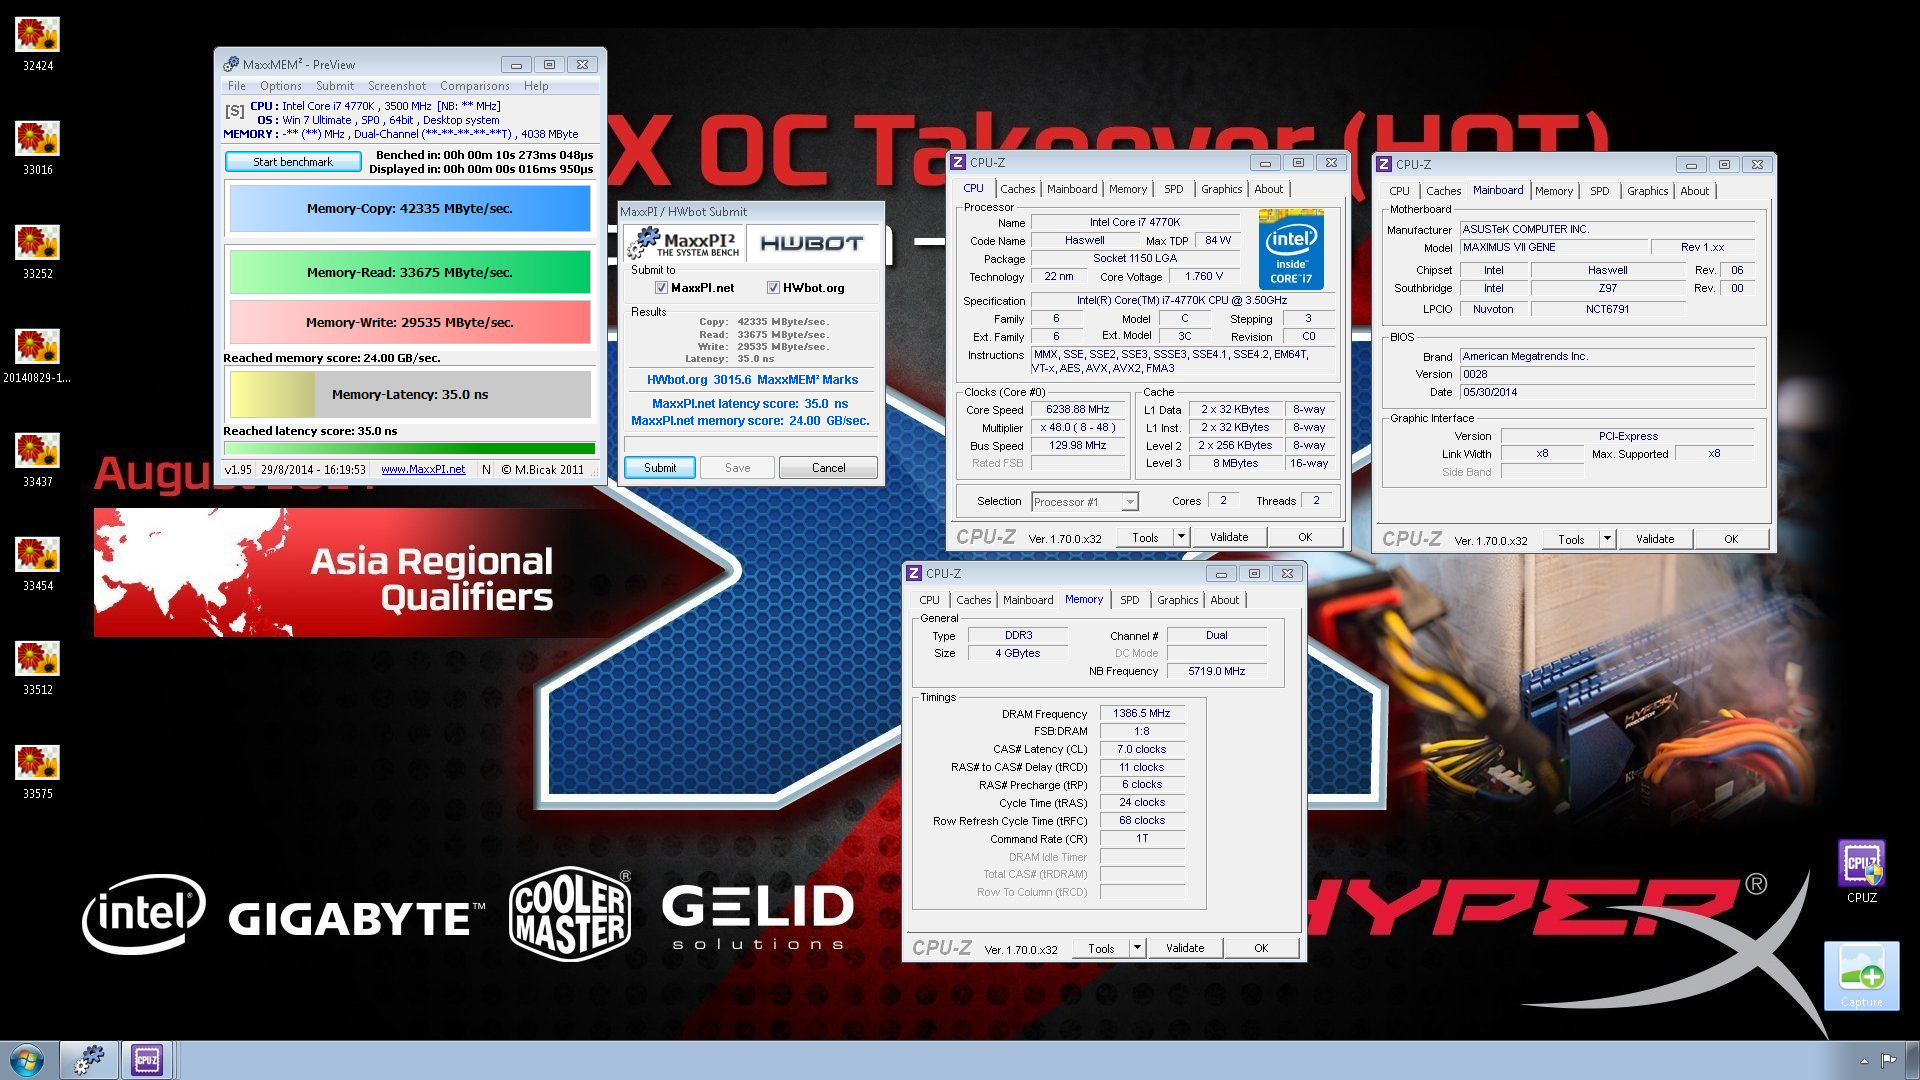Switch to SPD tab in Memory window
The image size is (1920, 1080).
1130,600
